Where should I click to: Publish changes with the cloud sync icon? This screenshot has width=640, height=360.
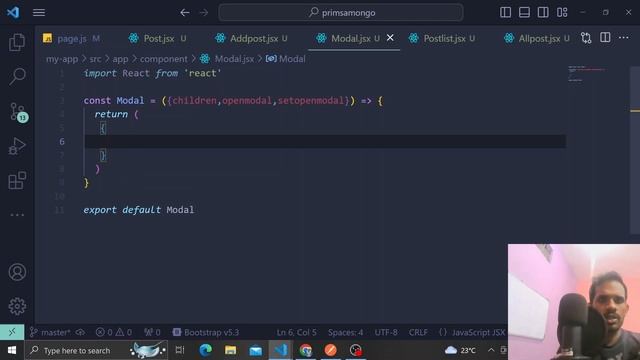coord(80,332)
